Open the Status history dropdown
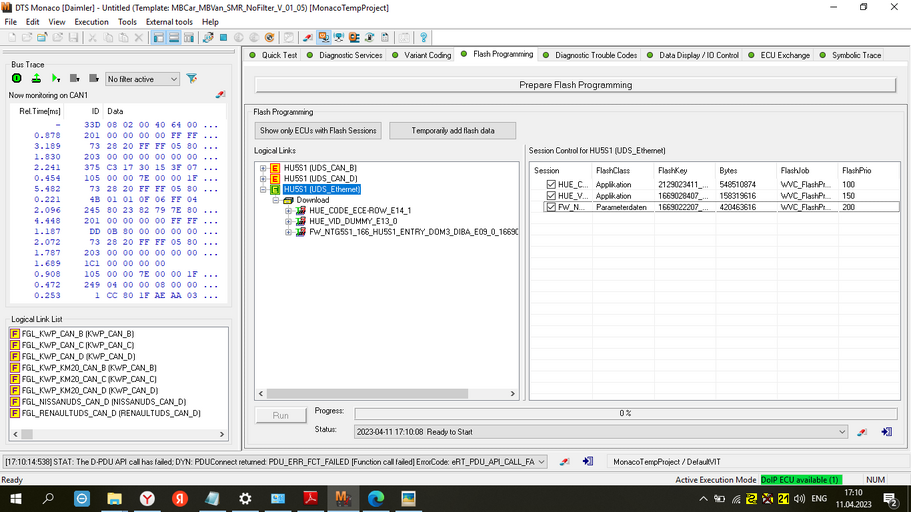The image size is (911, 512). point(842,432)
